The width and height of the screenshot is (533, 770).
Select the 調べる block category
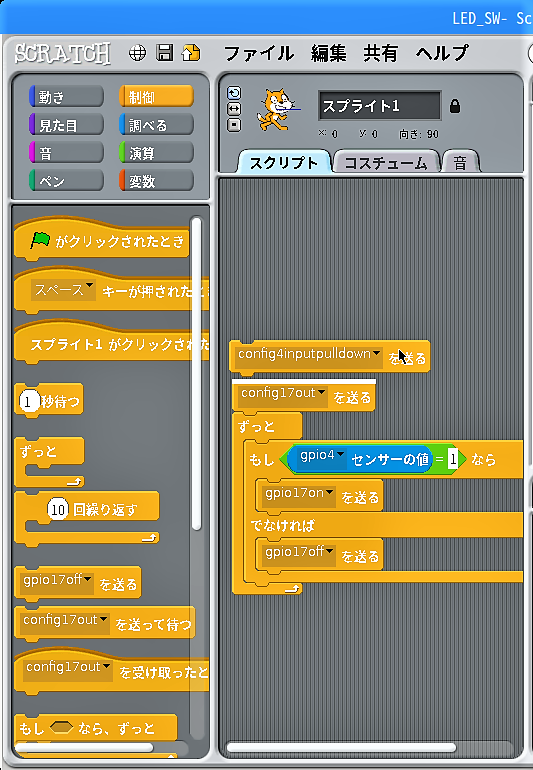click(x=156, y=125)
